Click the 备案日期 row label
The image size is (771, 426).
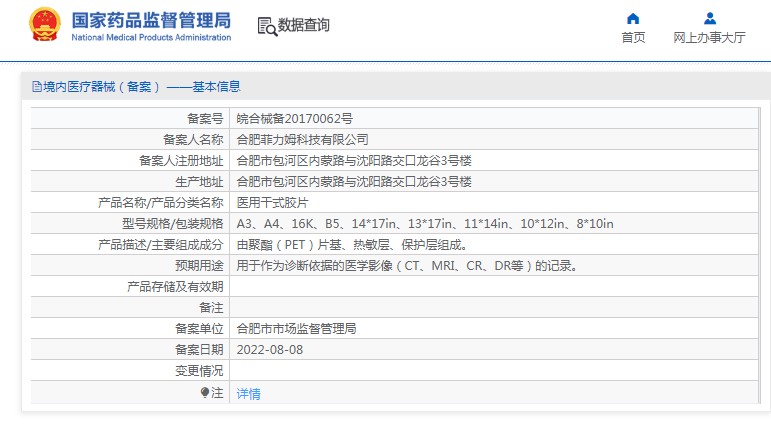pos(199,350)
